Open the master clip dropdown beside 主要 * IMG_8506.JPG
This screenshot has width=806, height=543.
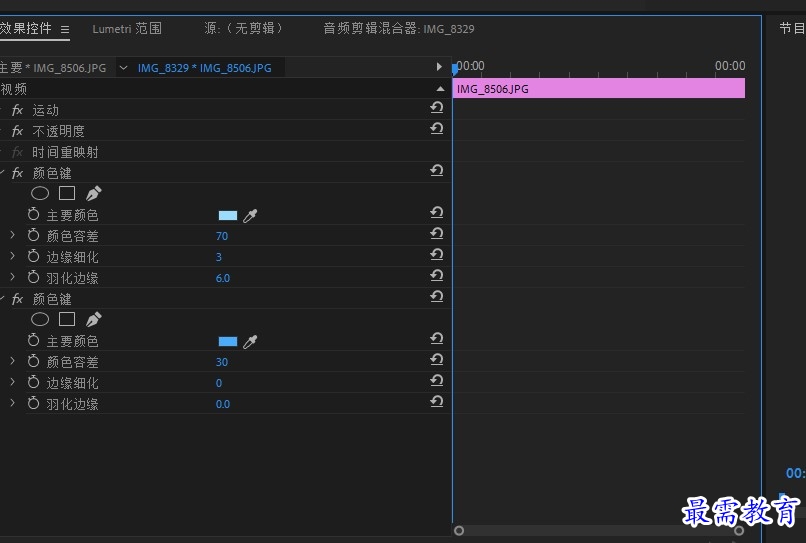[x=123, y=68]
